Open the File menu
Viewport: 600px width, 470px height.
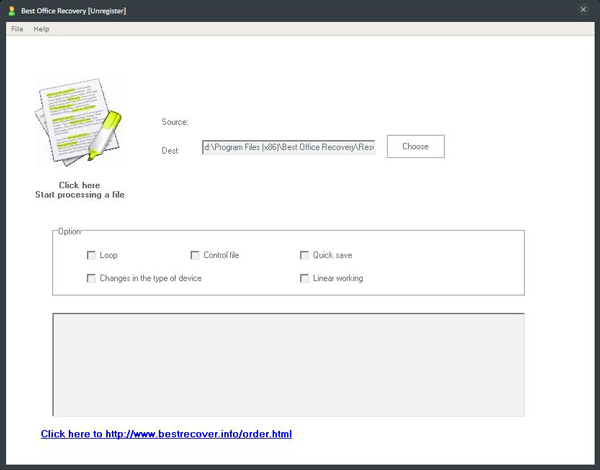(17, 29)
